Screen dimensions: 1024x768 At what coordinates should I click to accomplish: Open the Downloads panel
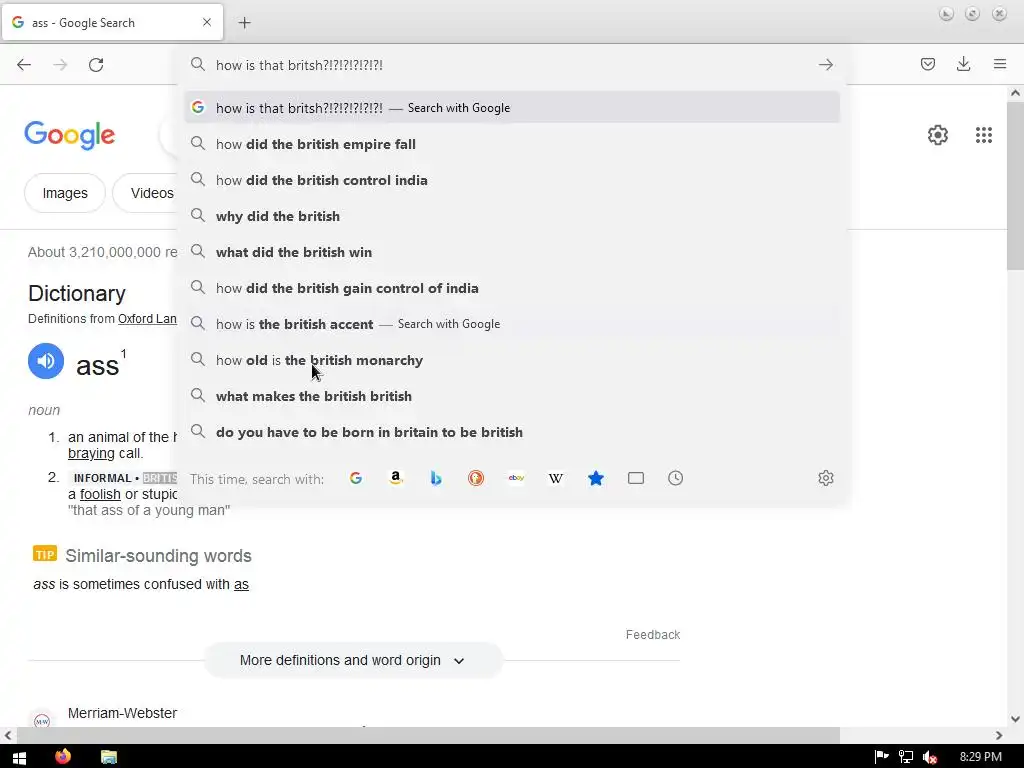(x=963, y=64)
